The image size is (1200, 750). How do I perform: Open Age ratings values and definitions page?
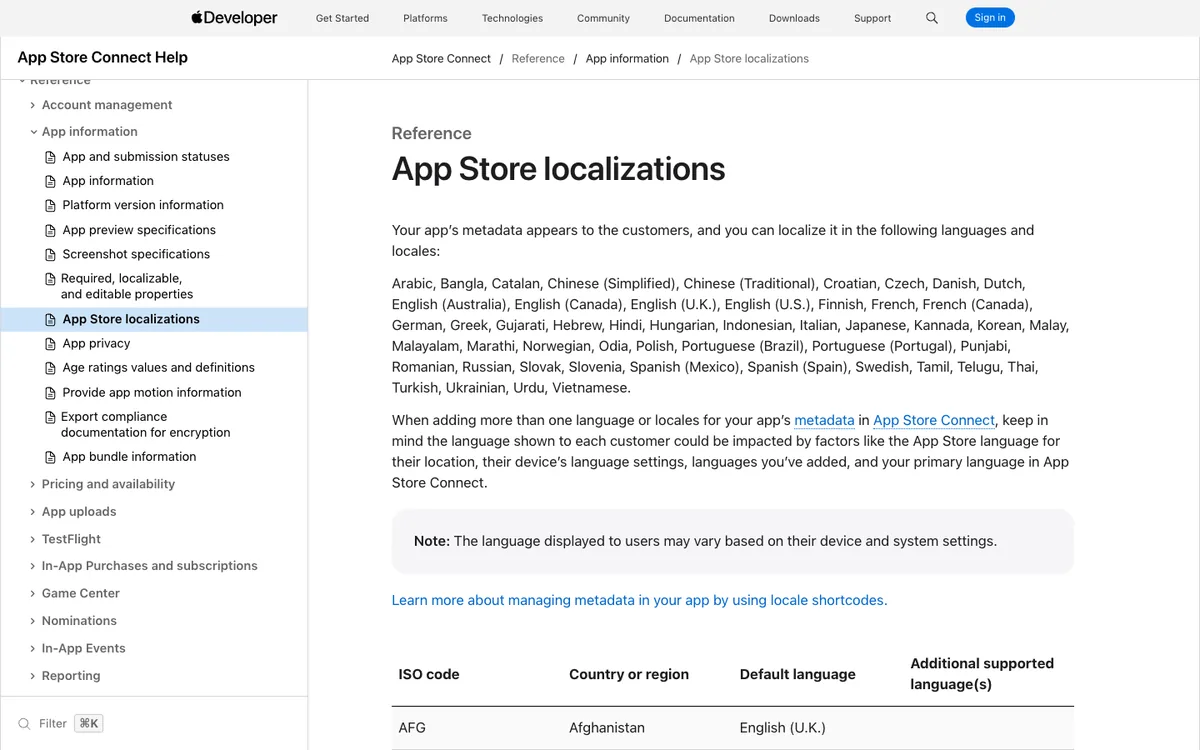(x=158, y=368)
